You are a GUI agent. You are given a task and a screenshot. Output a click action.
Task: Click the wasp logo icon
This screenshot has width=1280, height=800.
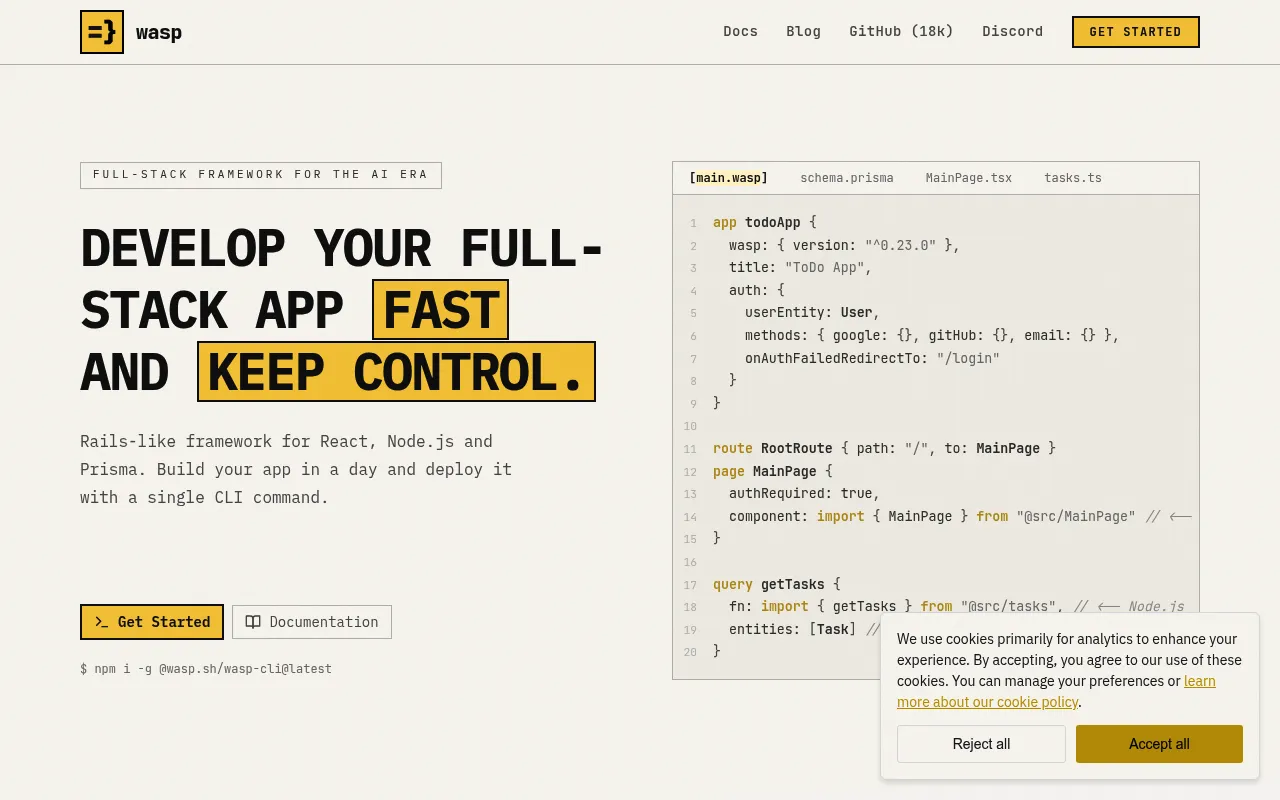click(x=102, y=32)
